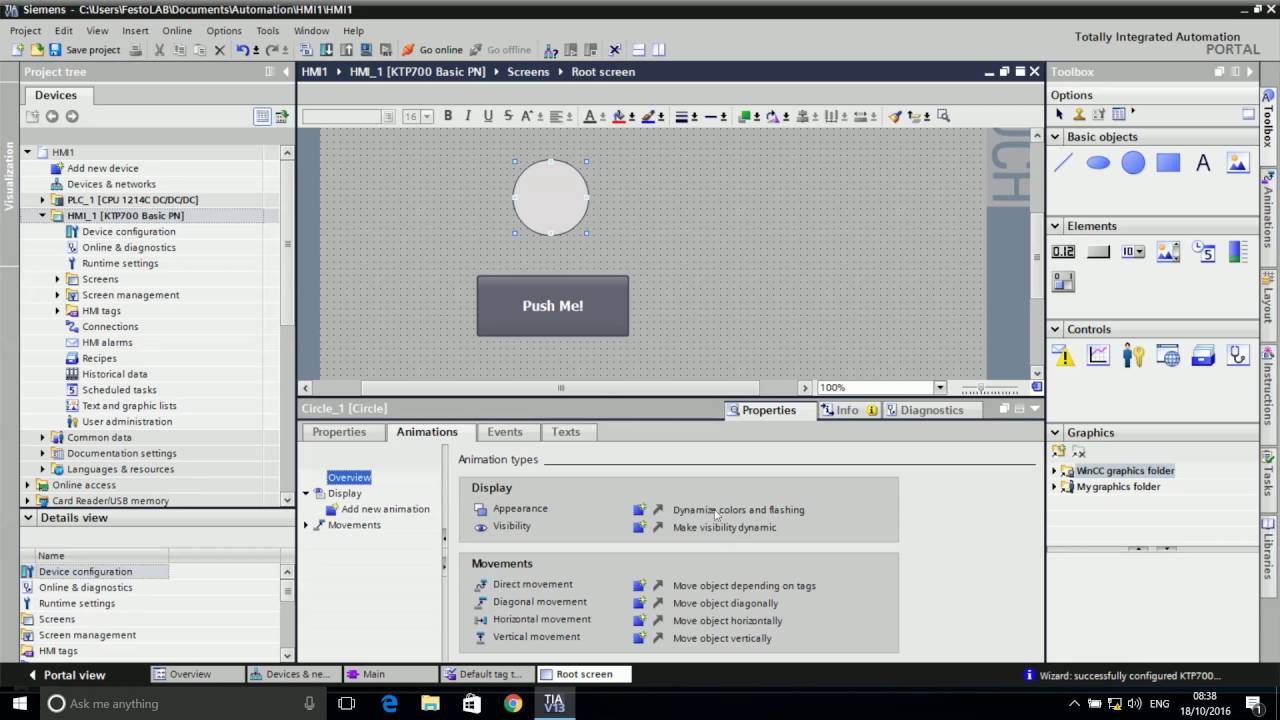The height and width of the screenshot is (720, 1280).
Task: Click the add animation icon beside Dynamize colors
Action: 640,510
